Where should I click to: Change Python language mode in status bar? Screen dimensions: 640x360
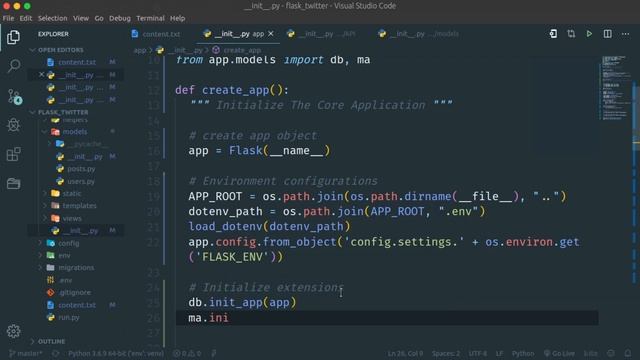tap(523, 353)
